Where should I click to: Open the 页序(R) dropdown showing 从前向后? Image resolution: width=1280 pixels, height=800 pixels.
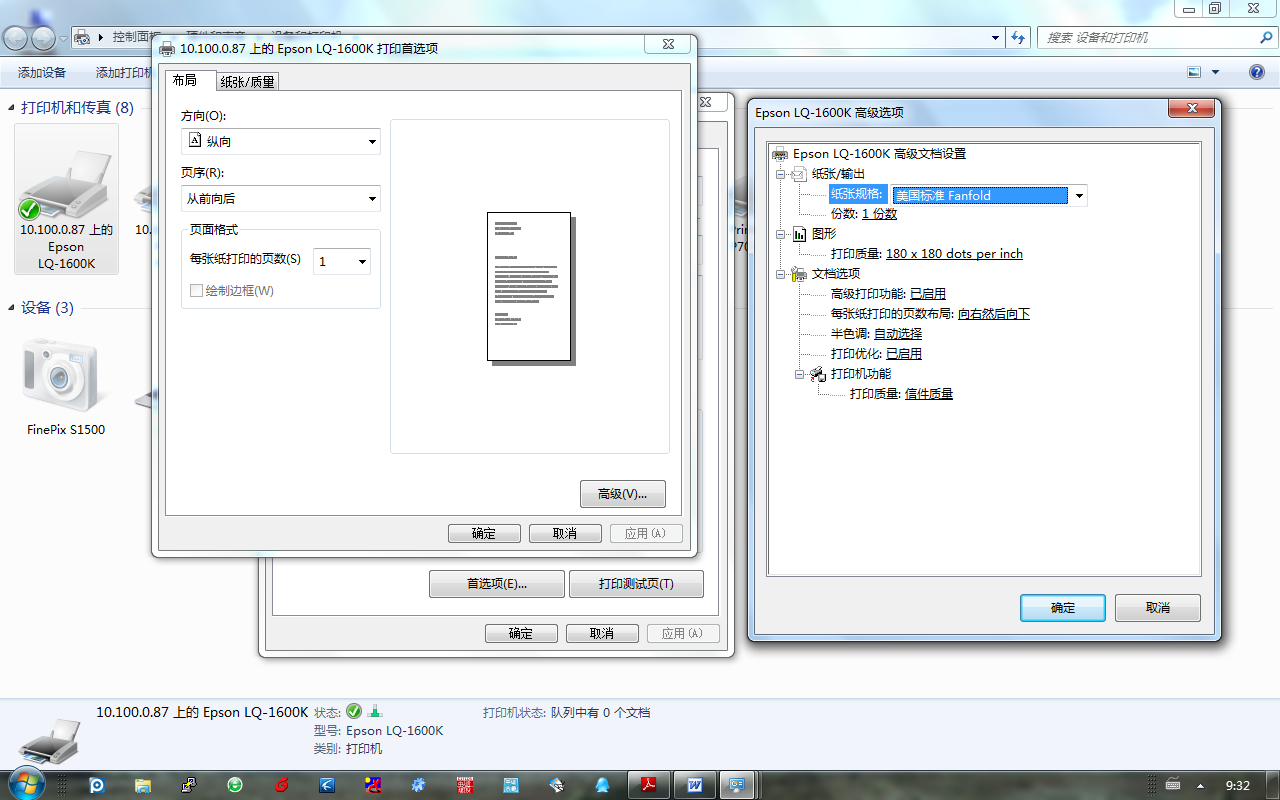click(x=281, y=199)
